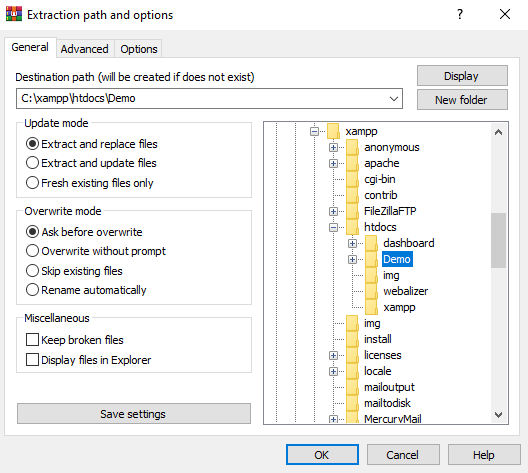This screenshot has width=528, height=473.
Task: Click the Cancel button
Action: pyautogui.click(x=403, y=455)
